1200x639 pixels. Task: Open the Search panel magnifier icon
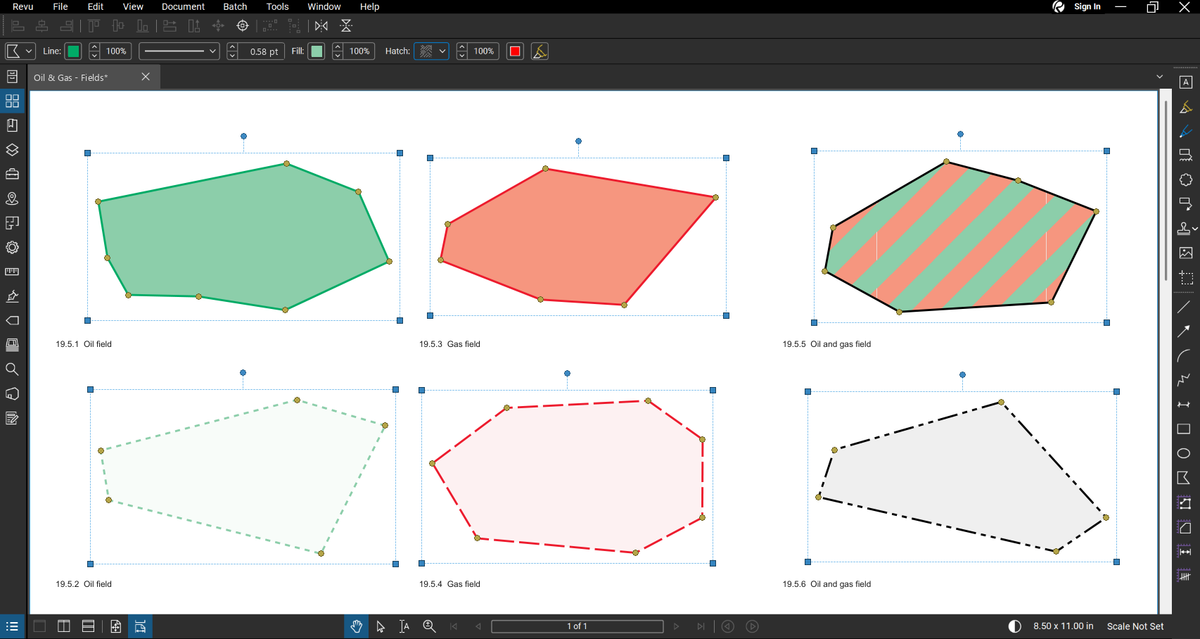tap(12, 369)
